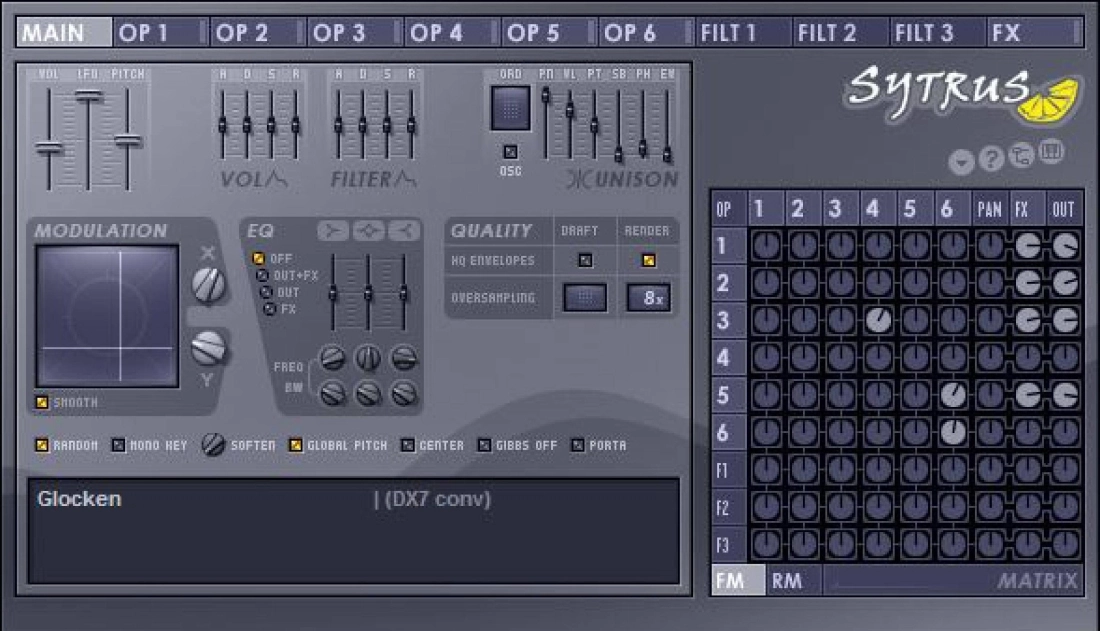Select the EQ OUT+FX radio option

tap(262, 275)
